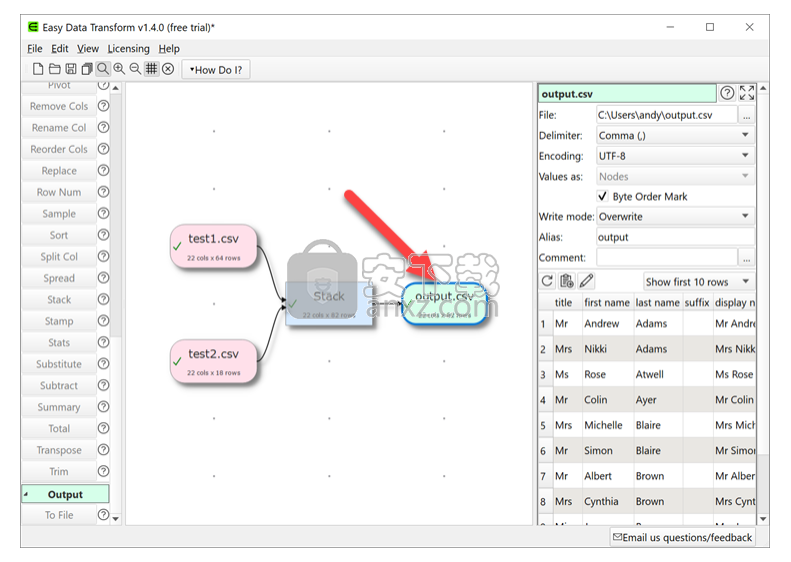Screen dimensions: 791x562
Task: Click the pencil edit icon
Action: [586, 281]
